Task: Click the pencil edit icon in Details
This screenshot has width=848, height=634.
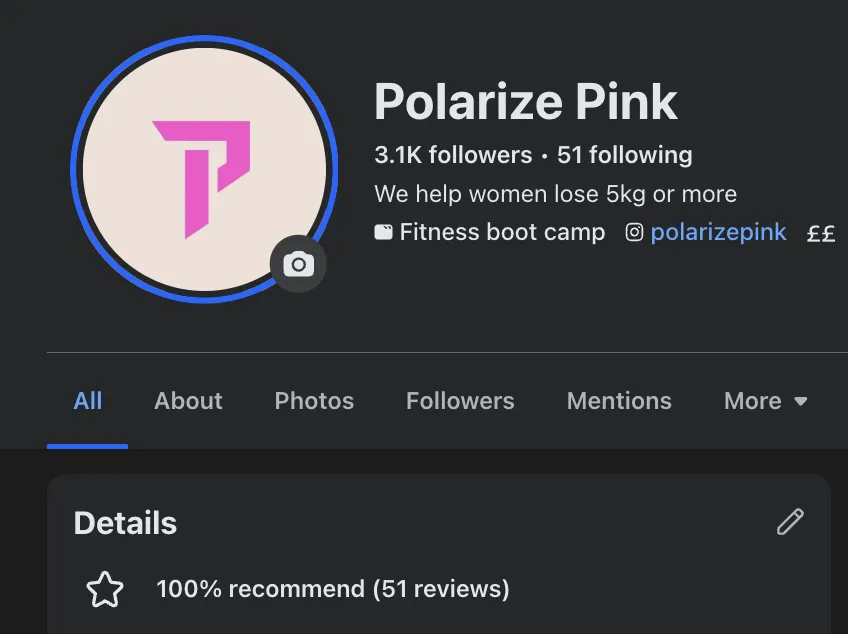Action: [x=790, y=522]
